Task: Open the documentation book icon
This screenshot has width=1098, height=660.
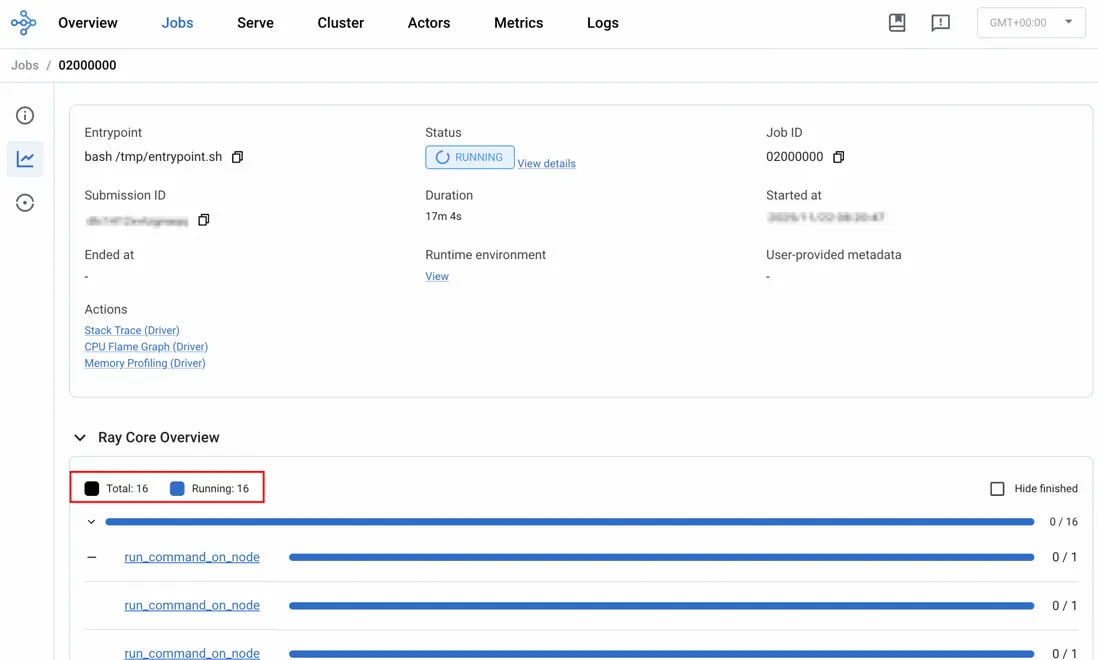Action: [x=897, y=22]
